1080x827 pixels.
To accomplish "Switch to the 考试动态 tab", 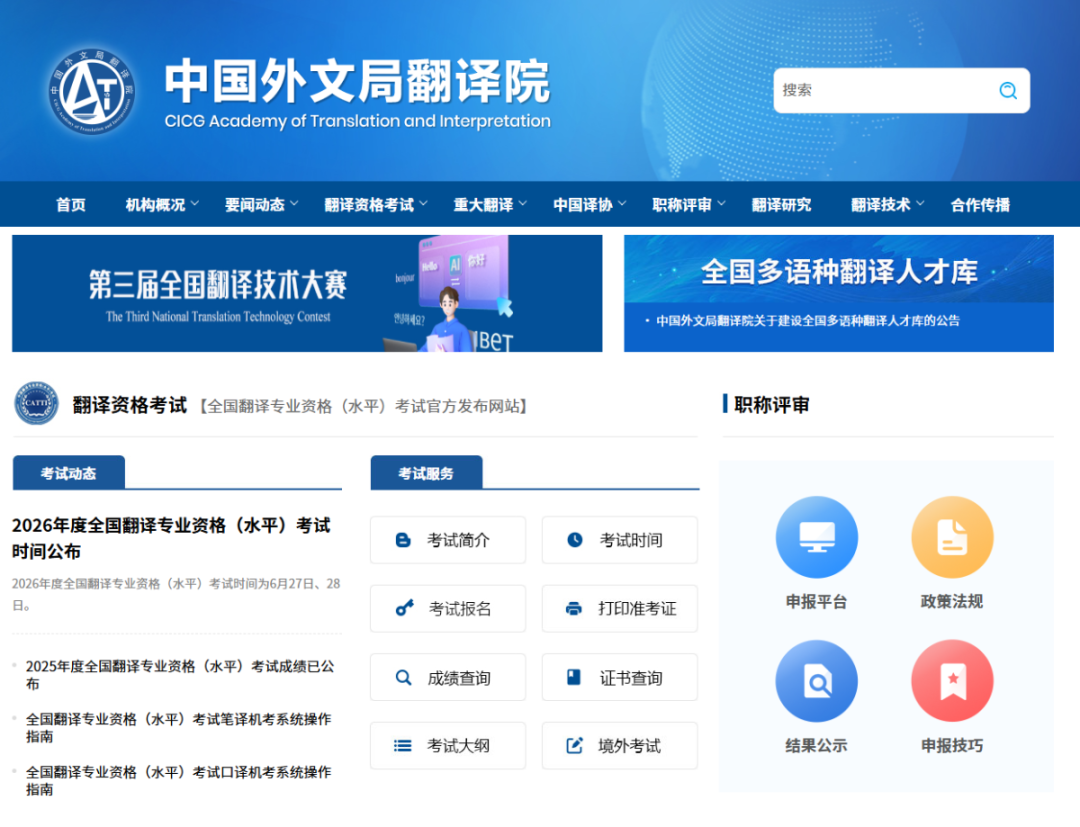I will coord(68,471).
